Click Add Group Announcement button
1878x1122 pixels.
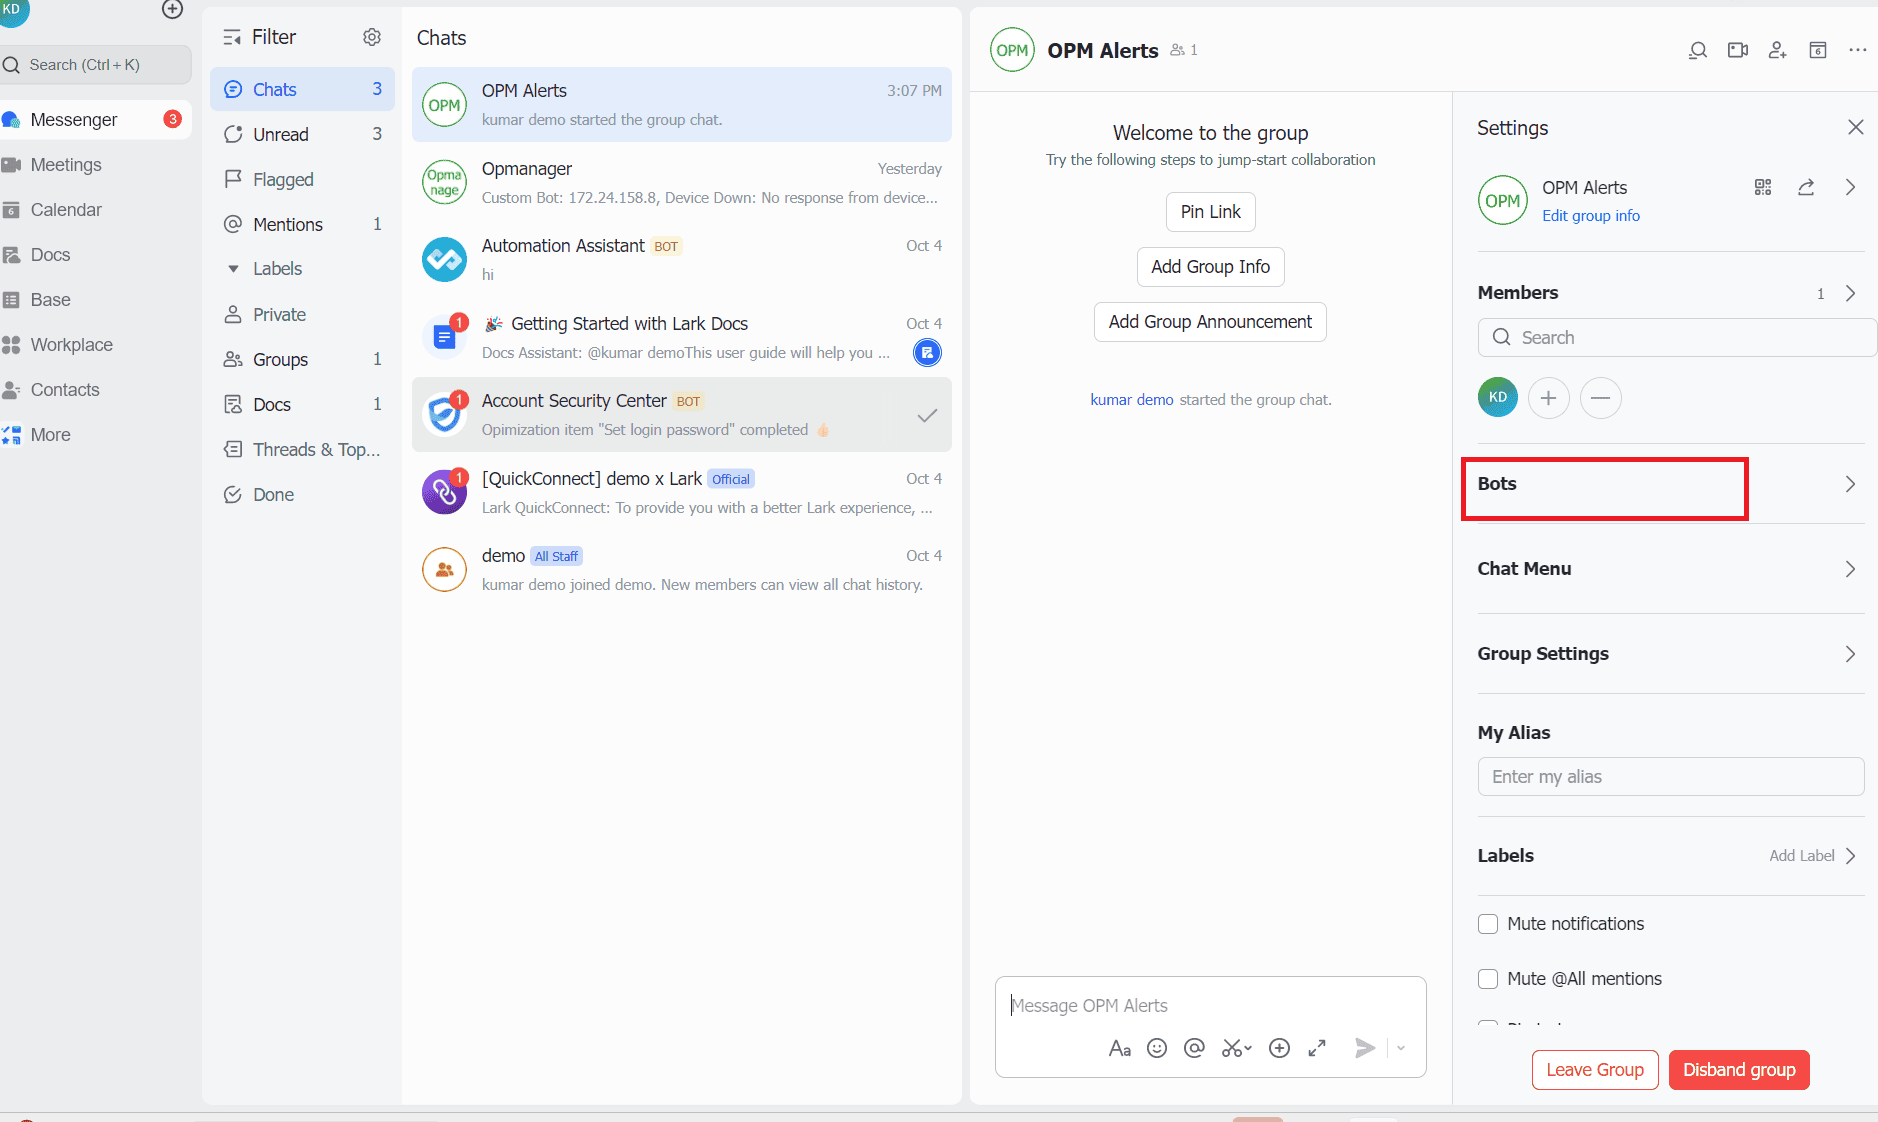pyautogui.click(x=1210, y=322)
